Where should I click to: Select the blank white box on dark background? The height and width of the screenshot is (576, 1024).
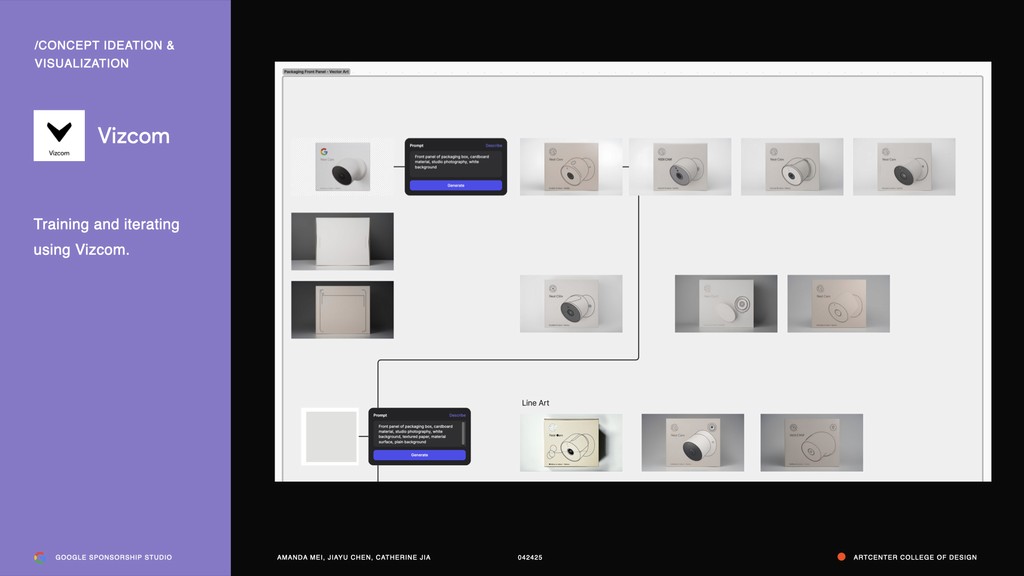pos(342,241)
